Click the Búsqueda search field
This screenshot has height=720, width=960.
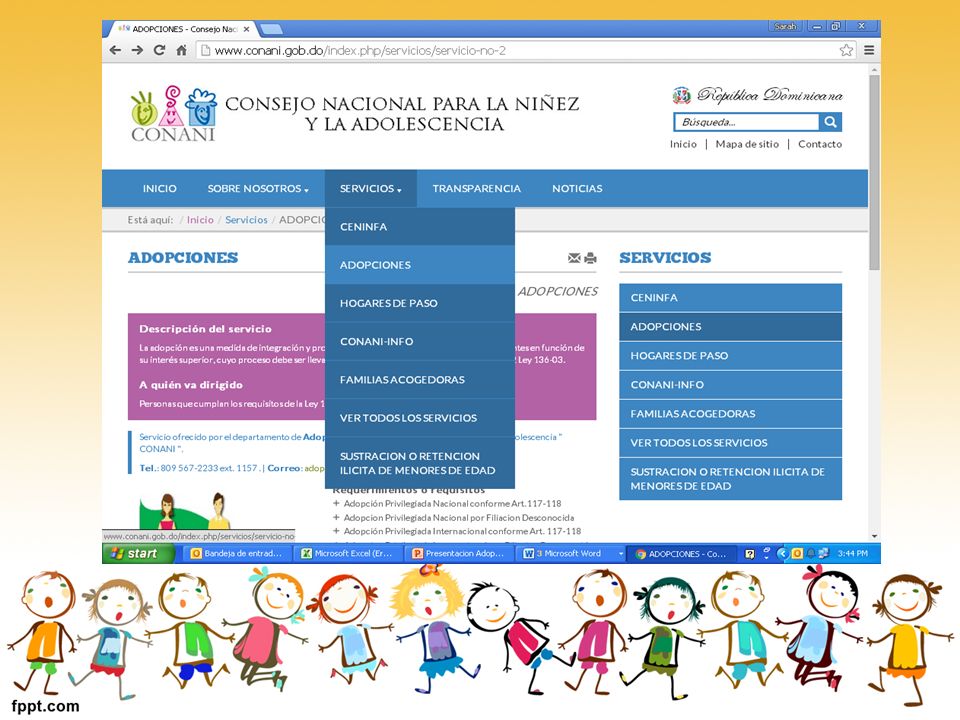[746, 122]
